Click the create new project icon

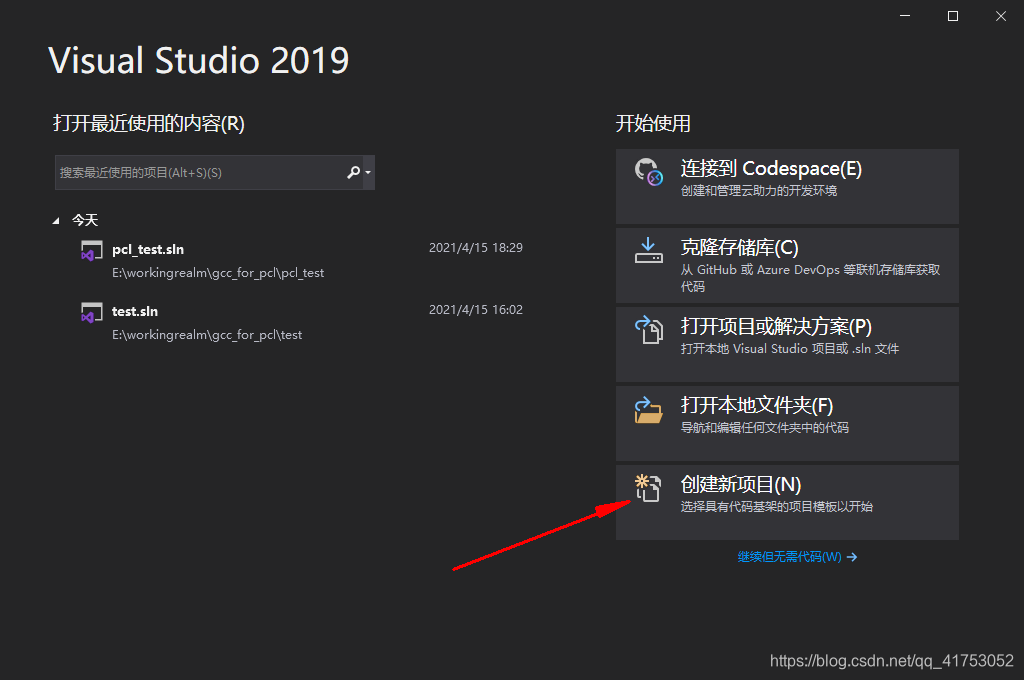[x=648, y=488]
